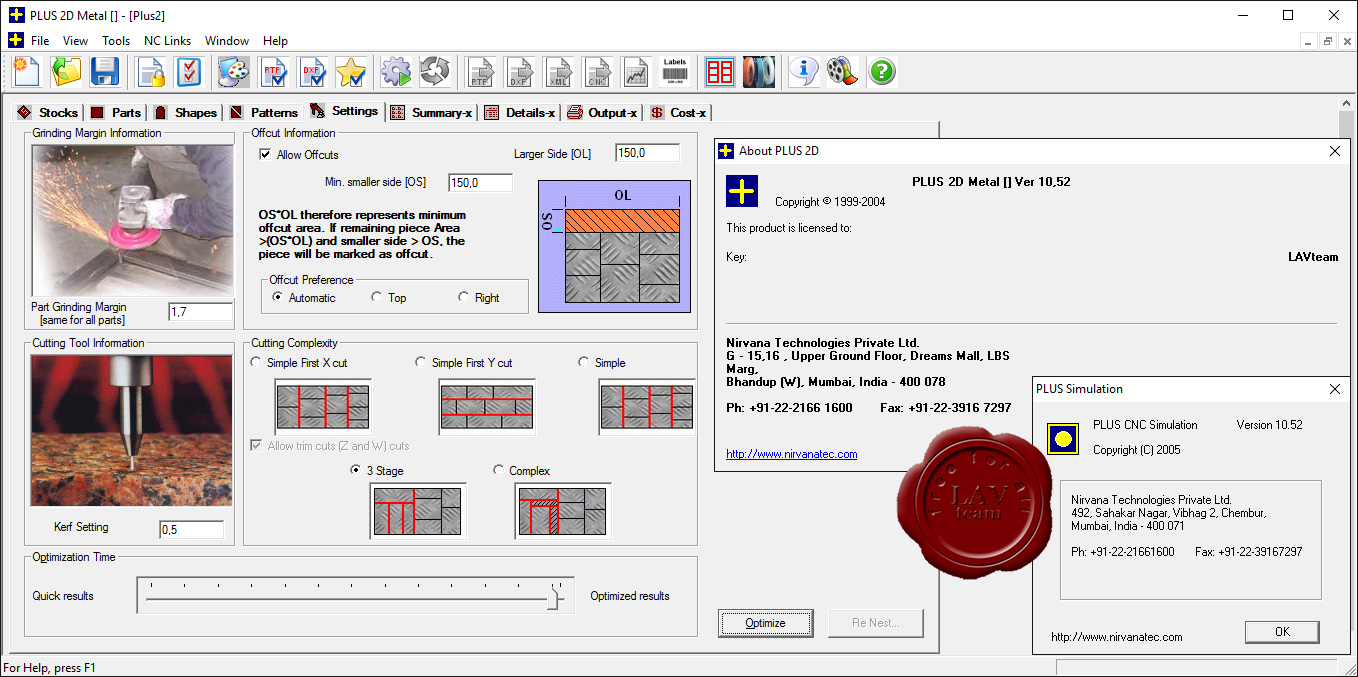Image resolution: width=1358 pixels, height=677 pixels.
Task: Click the application icon beside File menu
Action: point(15,40)
